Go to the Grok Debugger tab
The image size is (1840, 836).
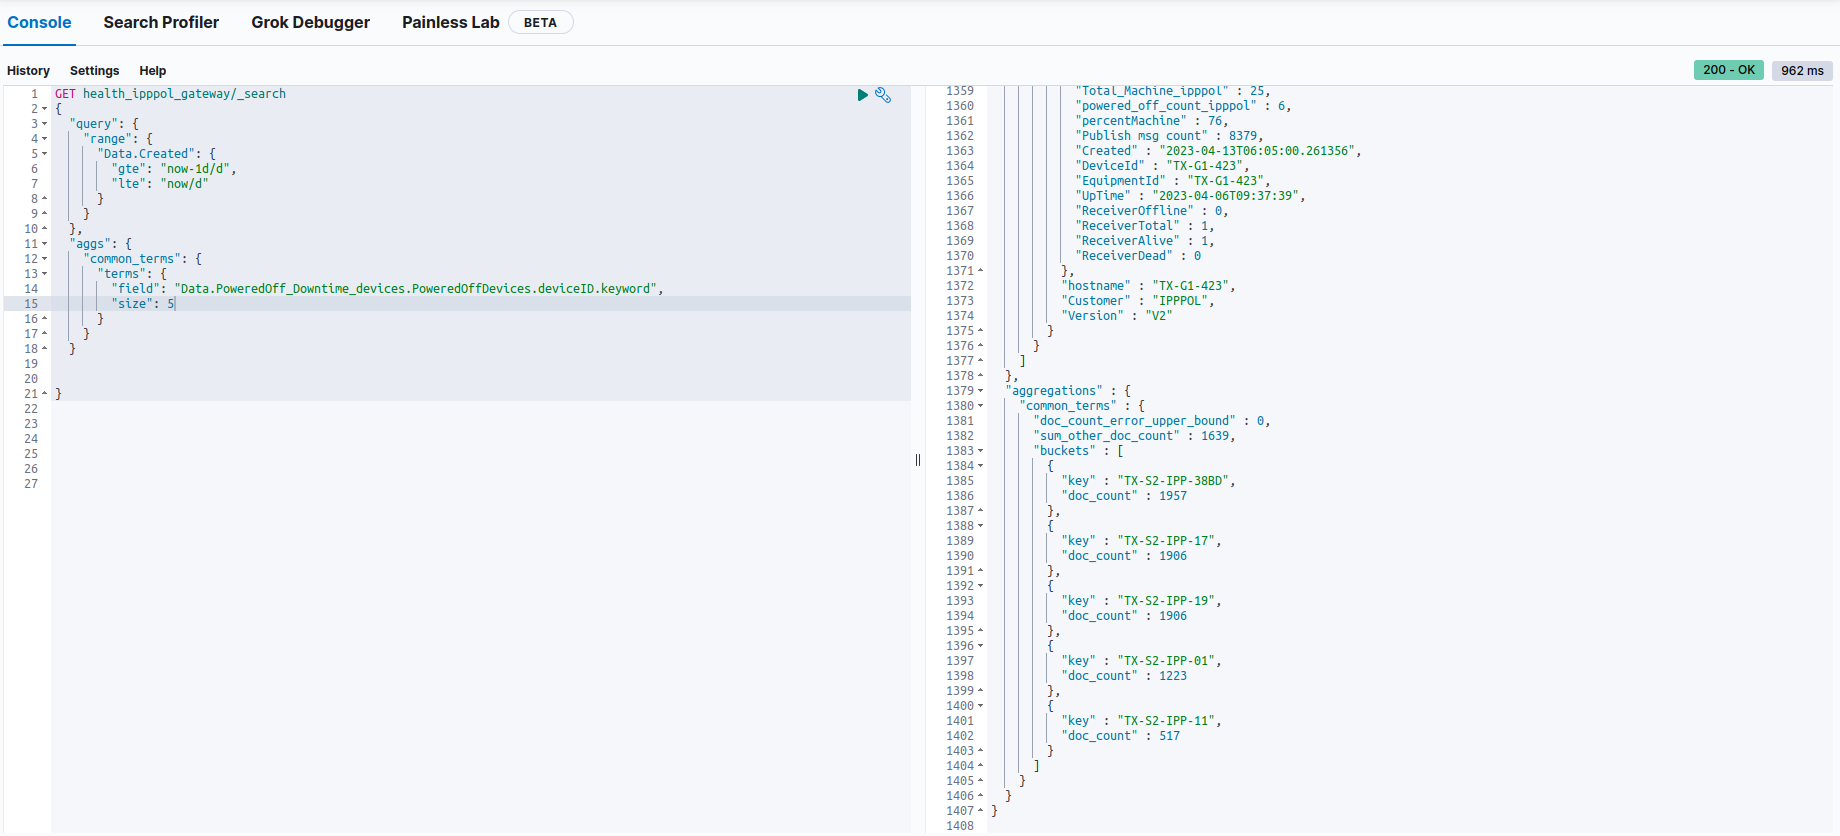310,22
